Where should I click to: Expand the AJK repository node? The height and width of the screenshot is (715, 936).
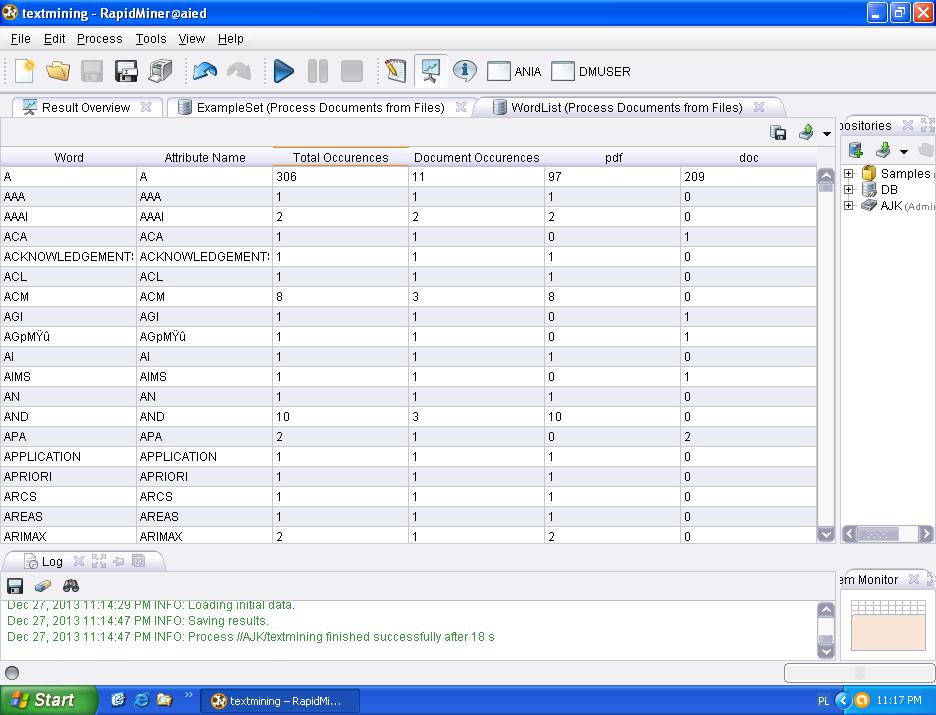(849, 205)
